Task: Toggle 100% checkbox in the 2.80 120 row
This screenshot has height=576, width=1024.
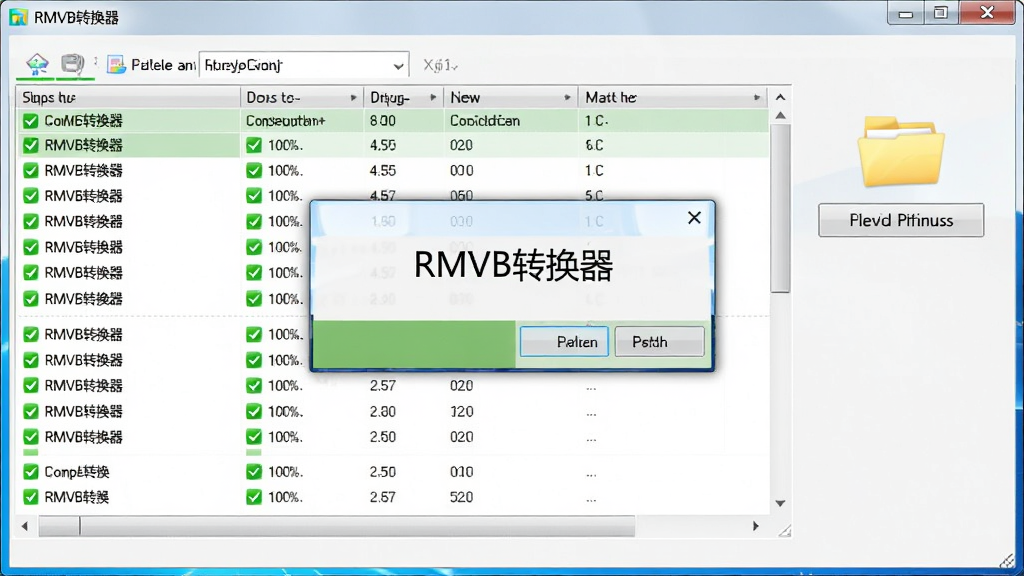Action: point(254,411)
